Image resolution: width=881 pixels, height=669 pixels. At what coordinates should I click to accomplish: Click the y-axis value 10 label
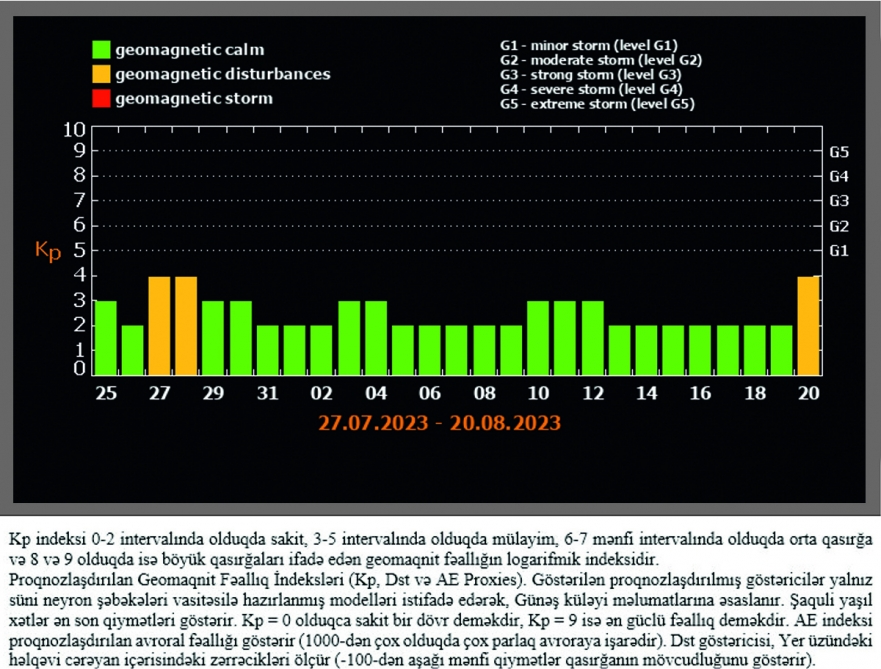point(74,130)
